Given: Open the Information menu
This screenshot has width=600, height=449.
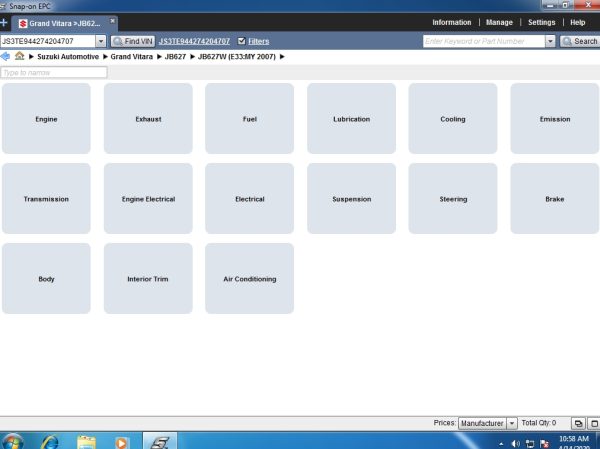Looking at the screenshot, I should [x=452, y=23].
